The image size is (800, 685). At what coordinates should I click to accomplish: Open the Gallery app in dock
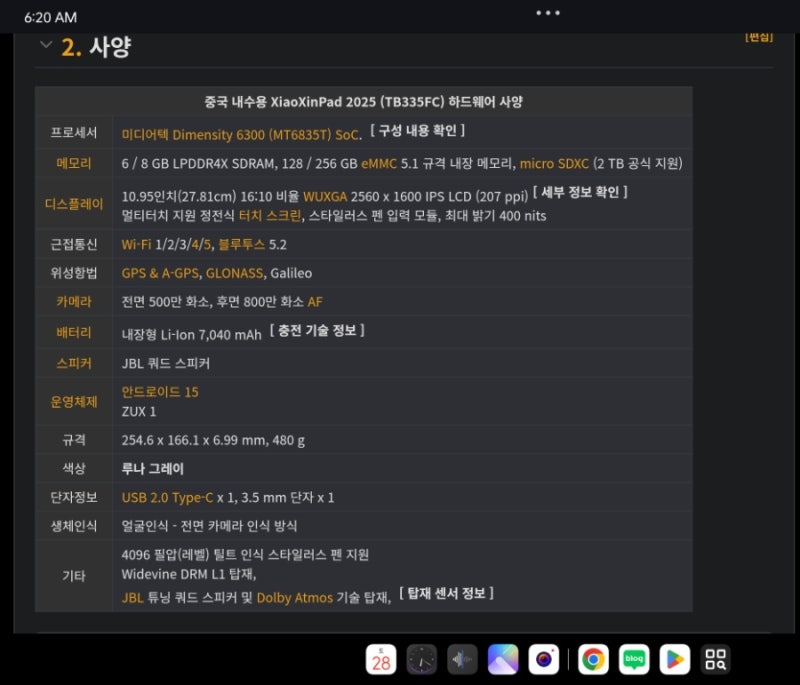(x=503, y=659)
